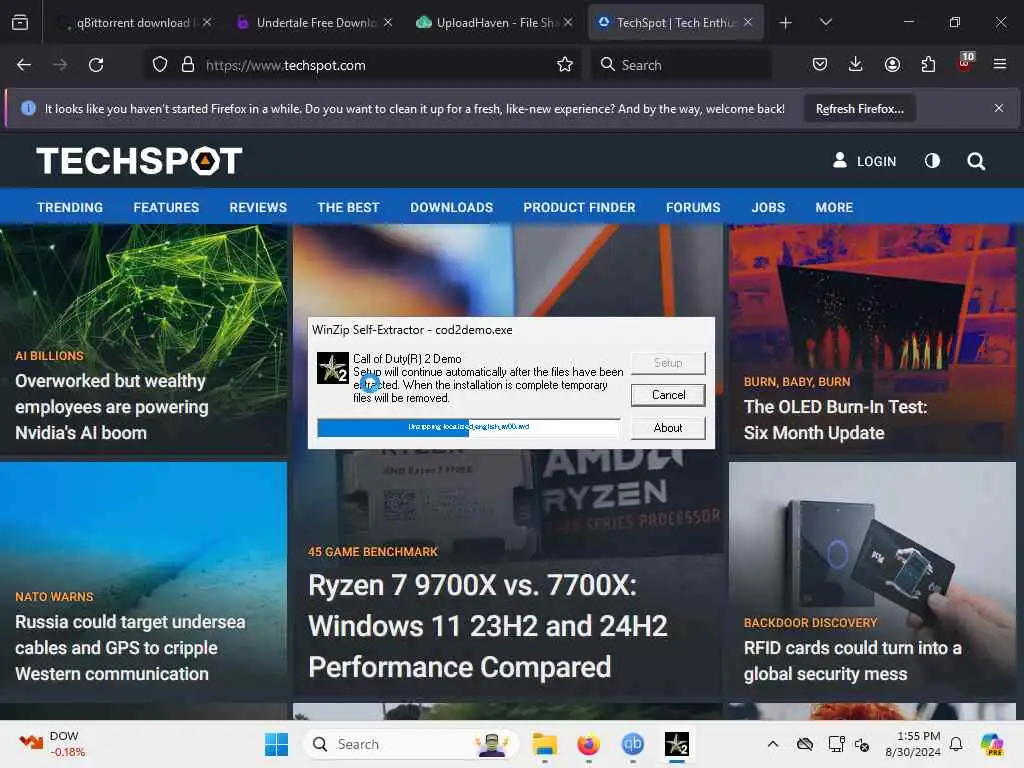This screenshot has height=768, width=1024.
Task: Open the notification bell
Action: click(956, 744)
